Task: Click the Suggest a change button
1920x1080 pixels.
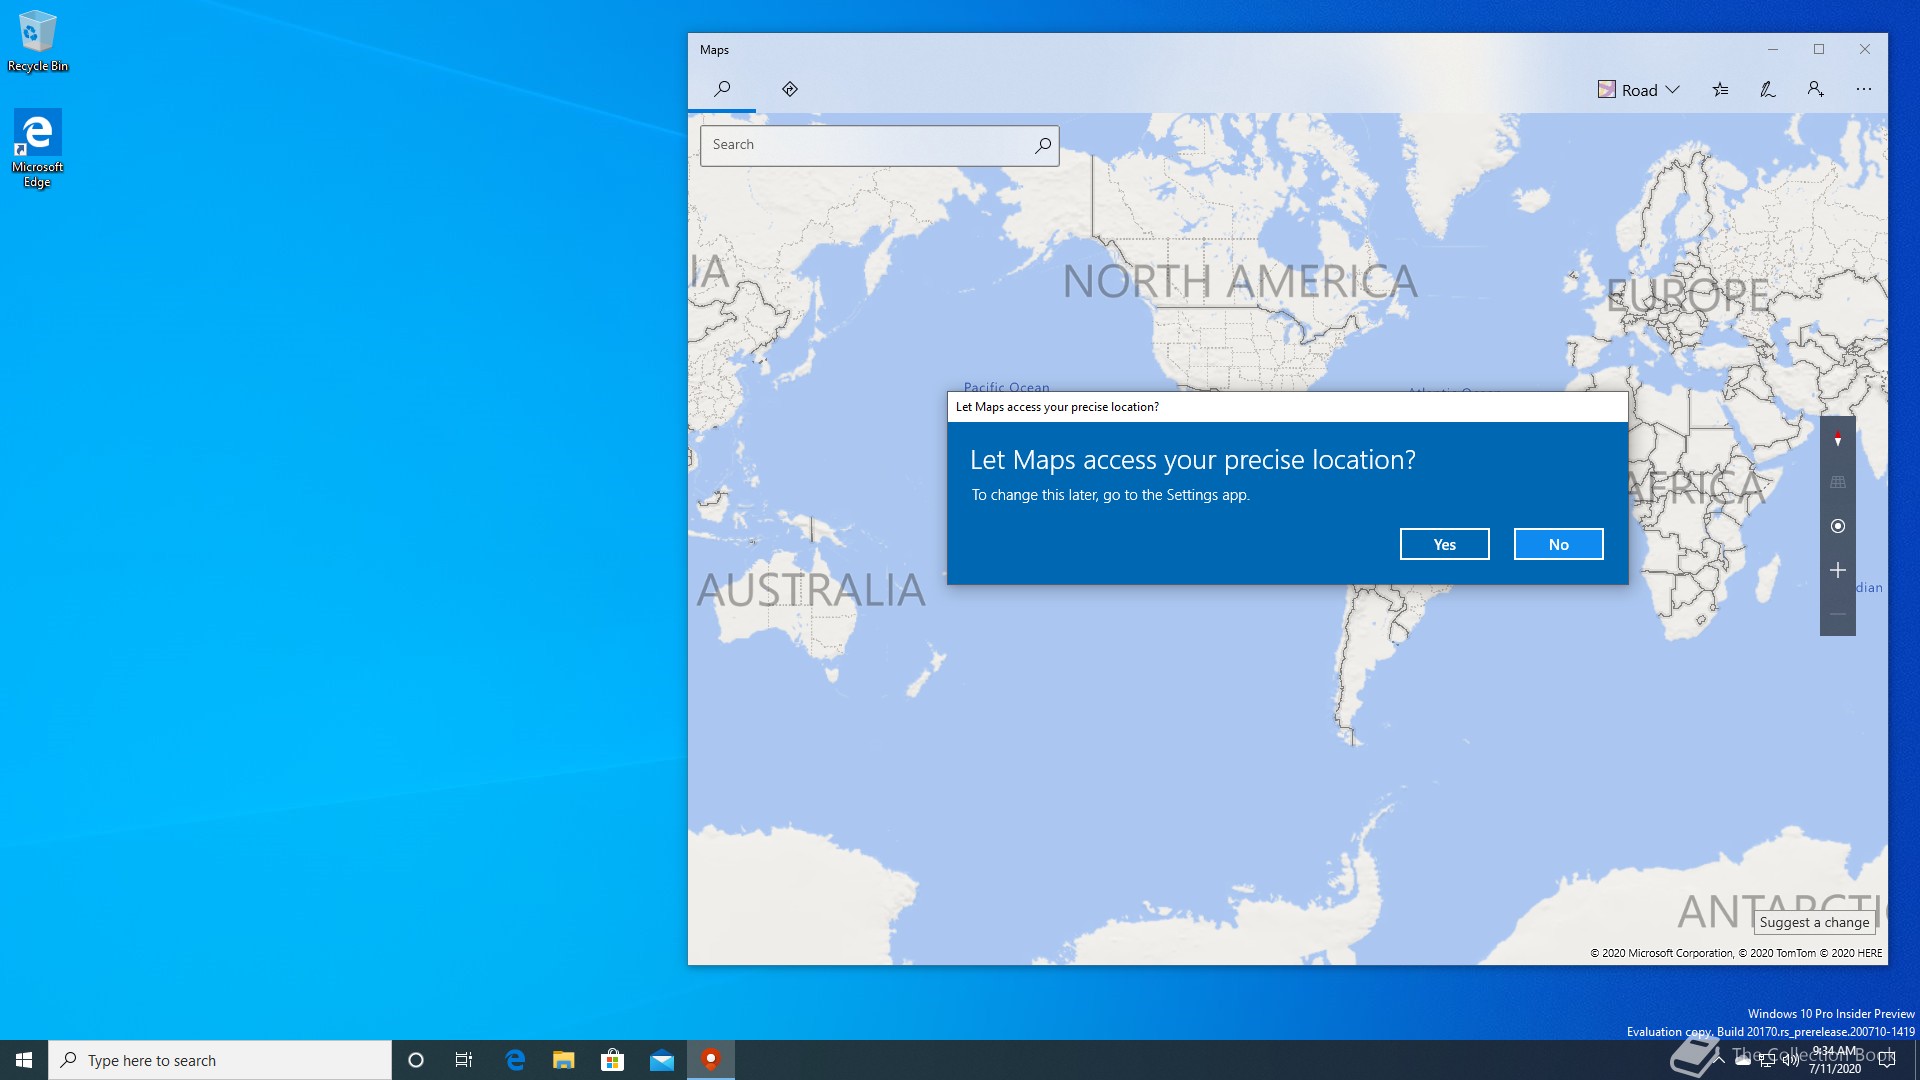Action: click(1814, 922)
